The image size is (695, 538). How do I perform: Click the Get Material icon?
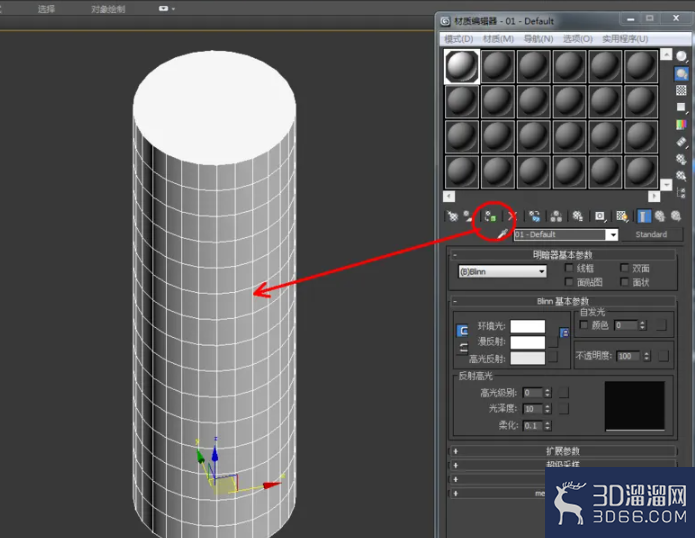(452, 216)
